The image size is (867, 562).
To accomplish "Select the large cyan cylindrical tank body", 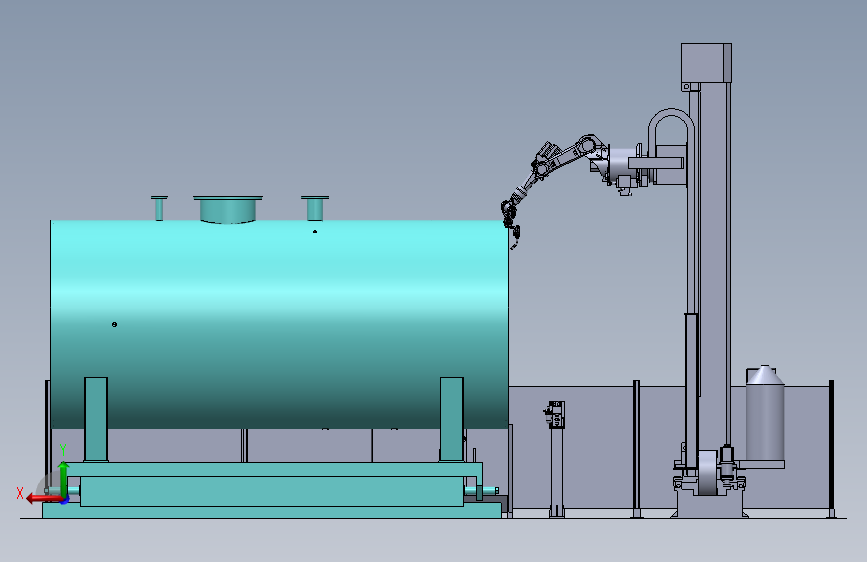I will tap(279, 324).
